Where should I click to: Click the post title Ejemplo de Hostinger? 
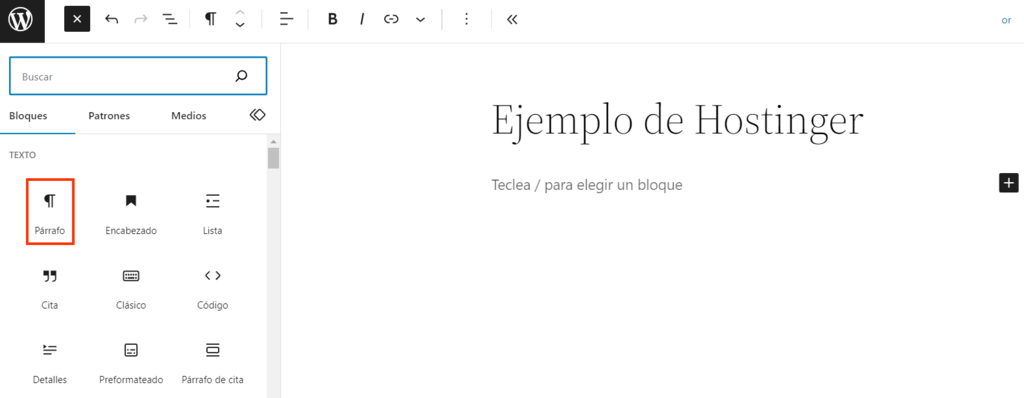pos(677,123)
